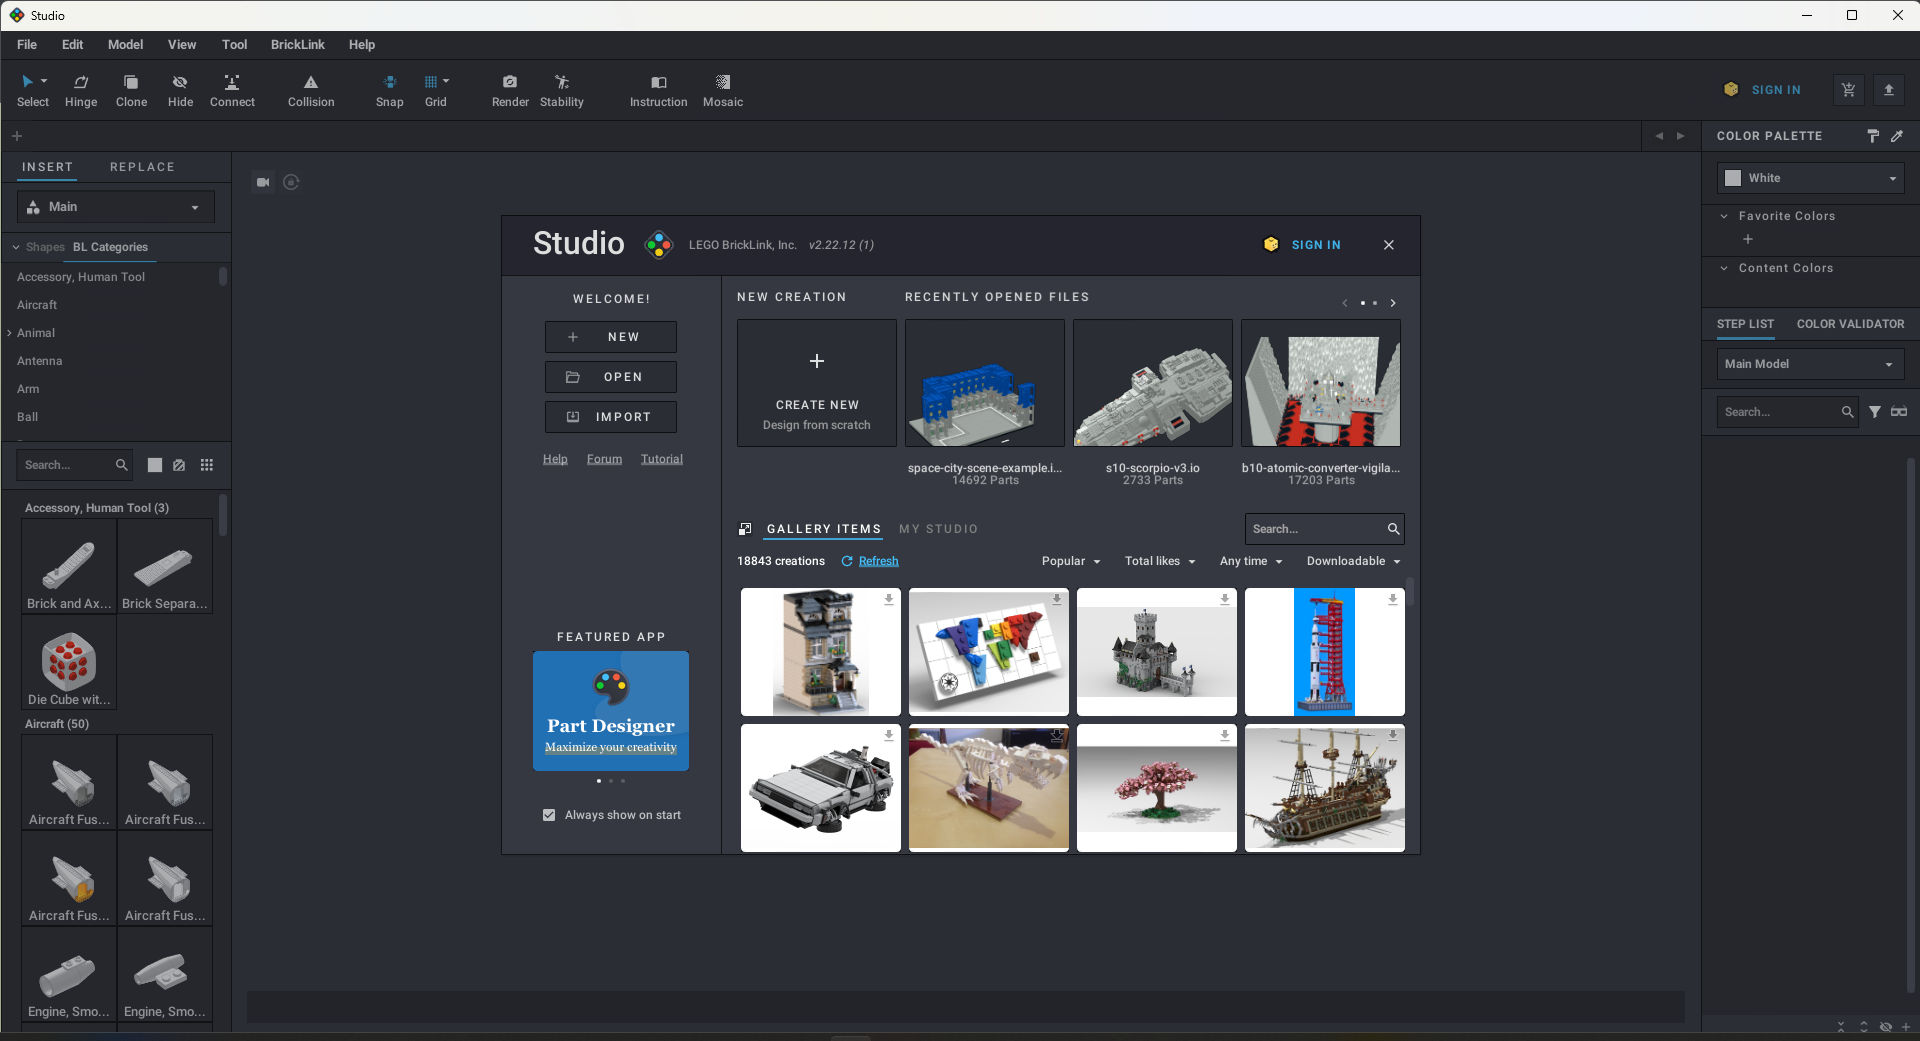1920x1041 pixels.
Task: Click the shopping cart icon
Action: [1848, 90]
